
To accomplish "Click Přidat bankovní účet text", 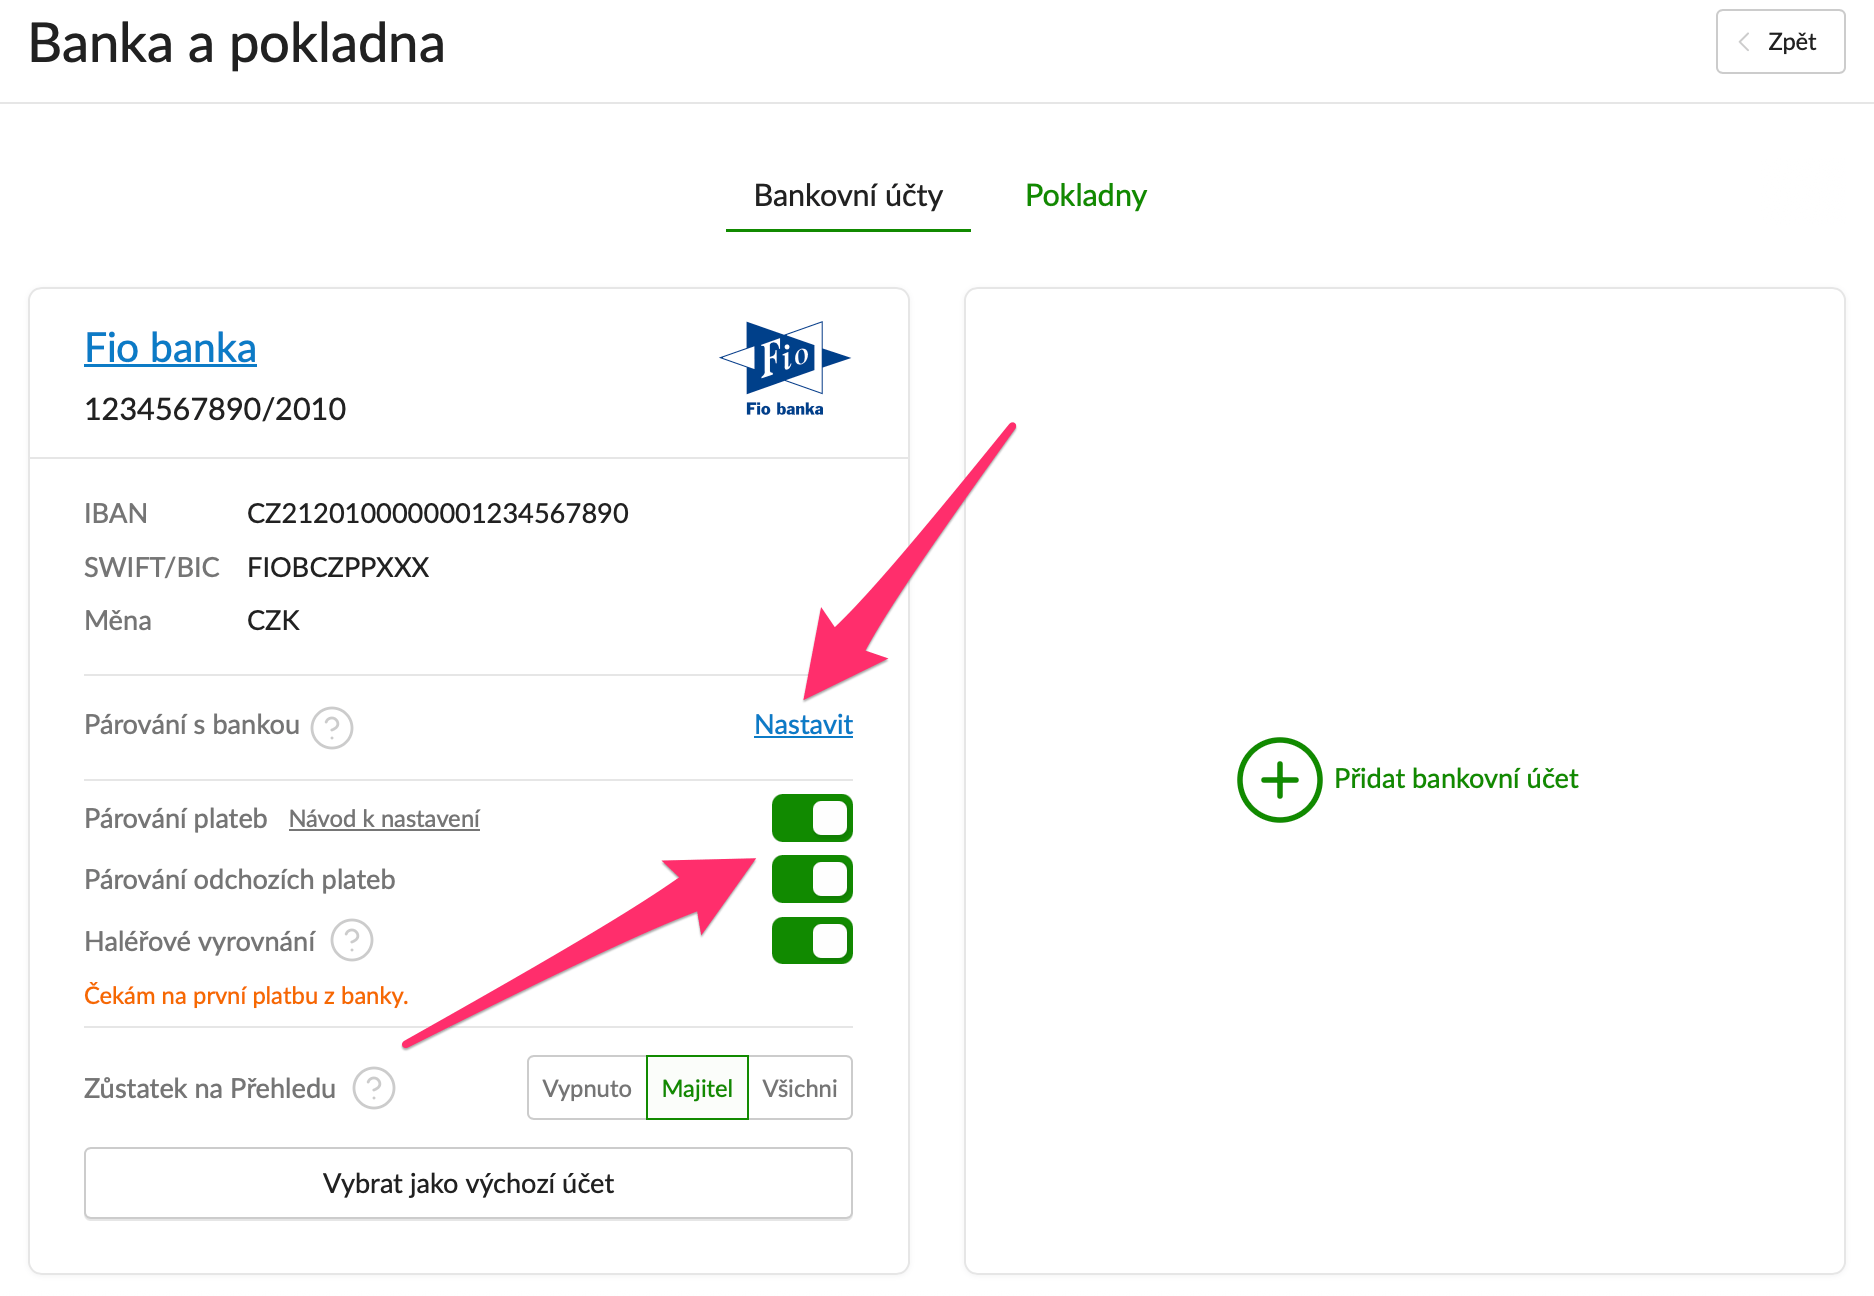I will click(x=1456, y=779).
